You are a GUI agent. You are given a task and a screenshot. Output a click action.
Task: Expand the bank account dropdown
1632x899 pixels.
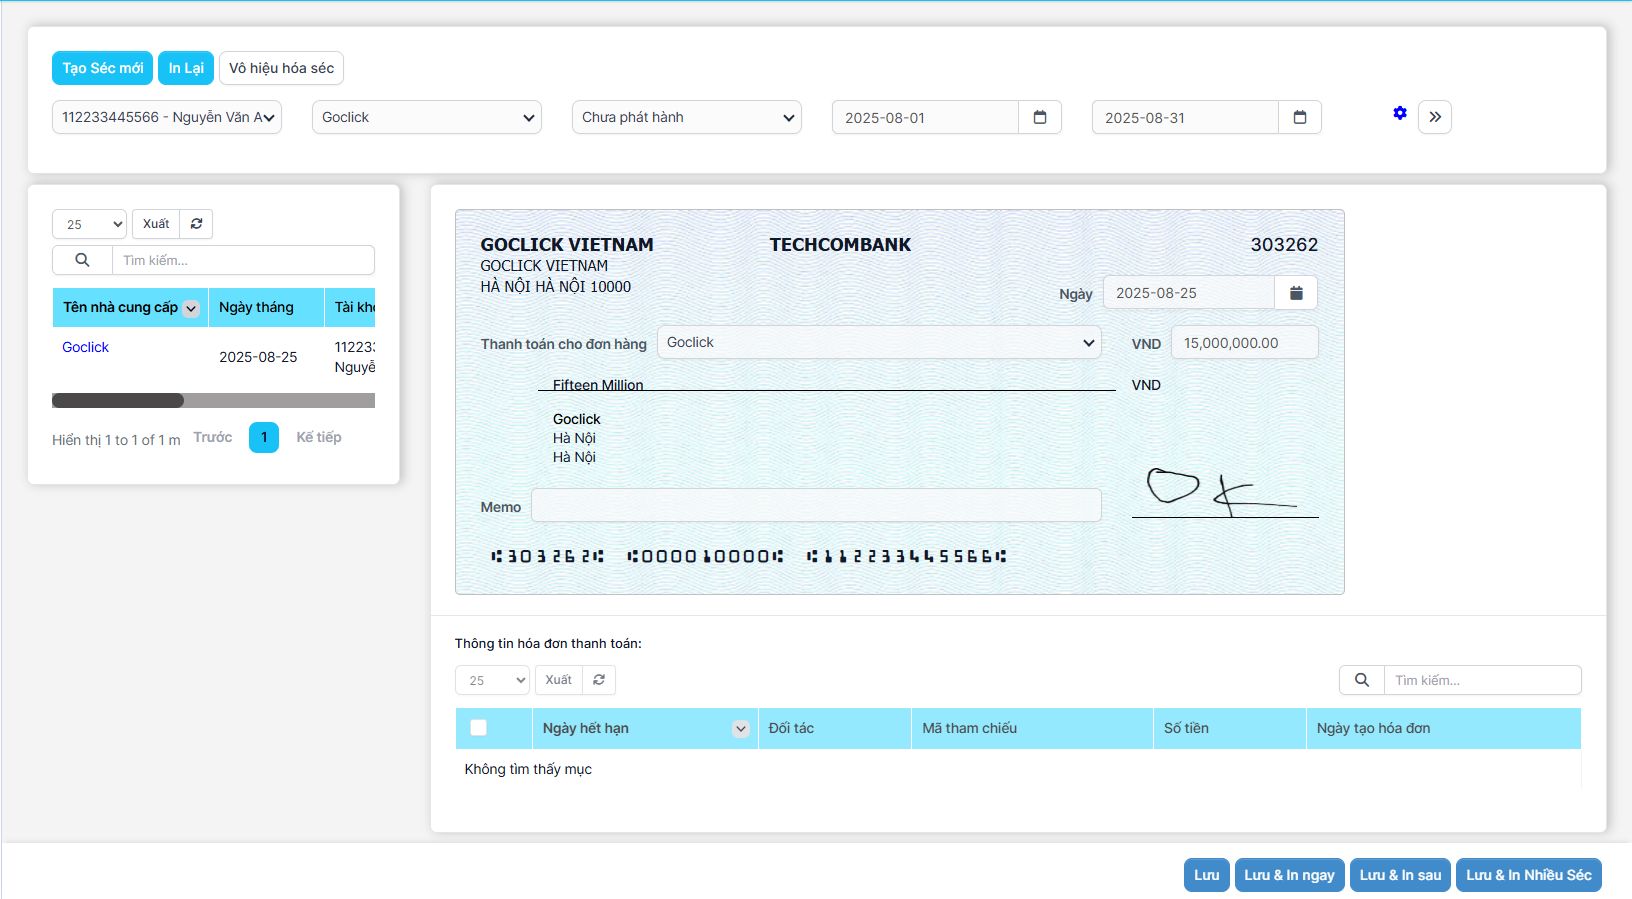click(167, 117)
